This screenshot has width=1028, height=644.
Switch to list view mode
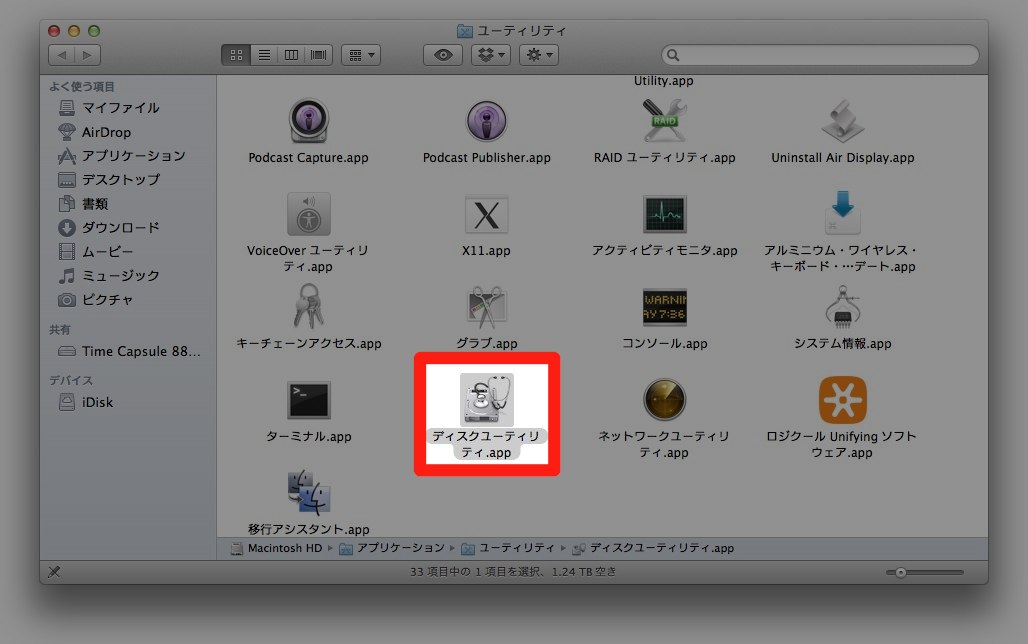[264, 55]
